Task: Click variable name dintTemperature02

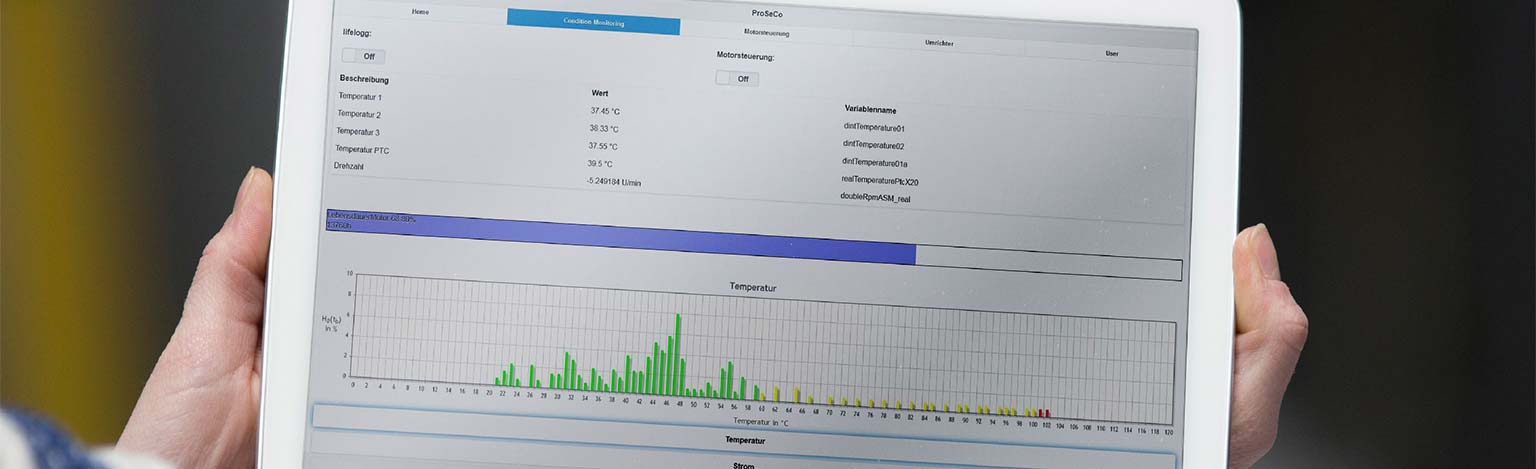Action: click(x=873, y=145)
